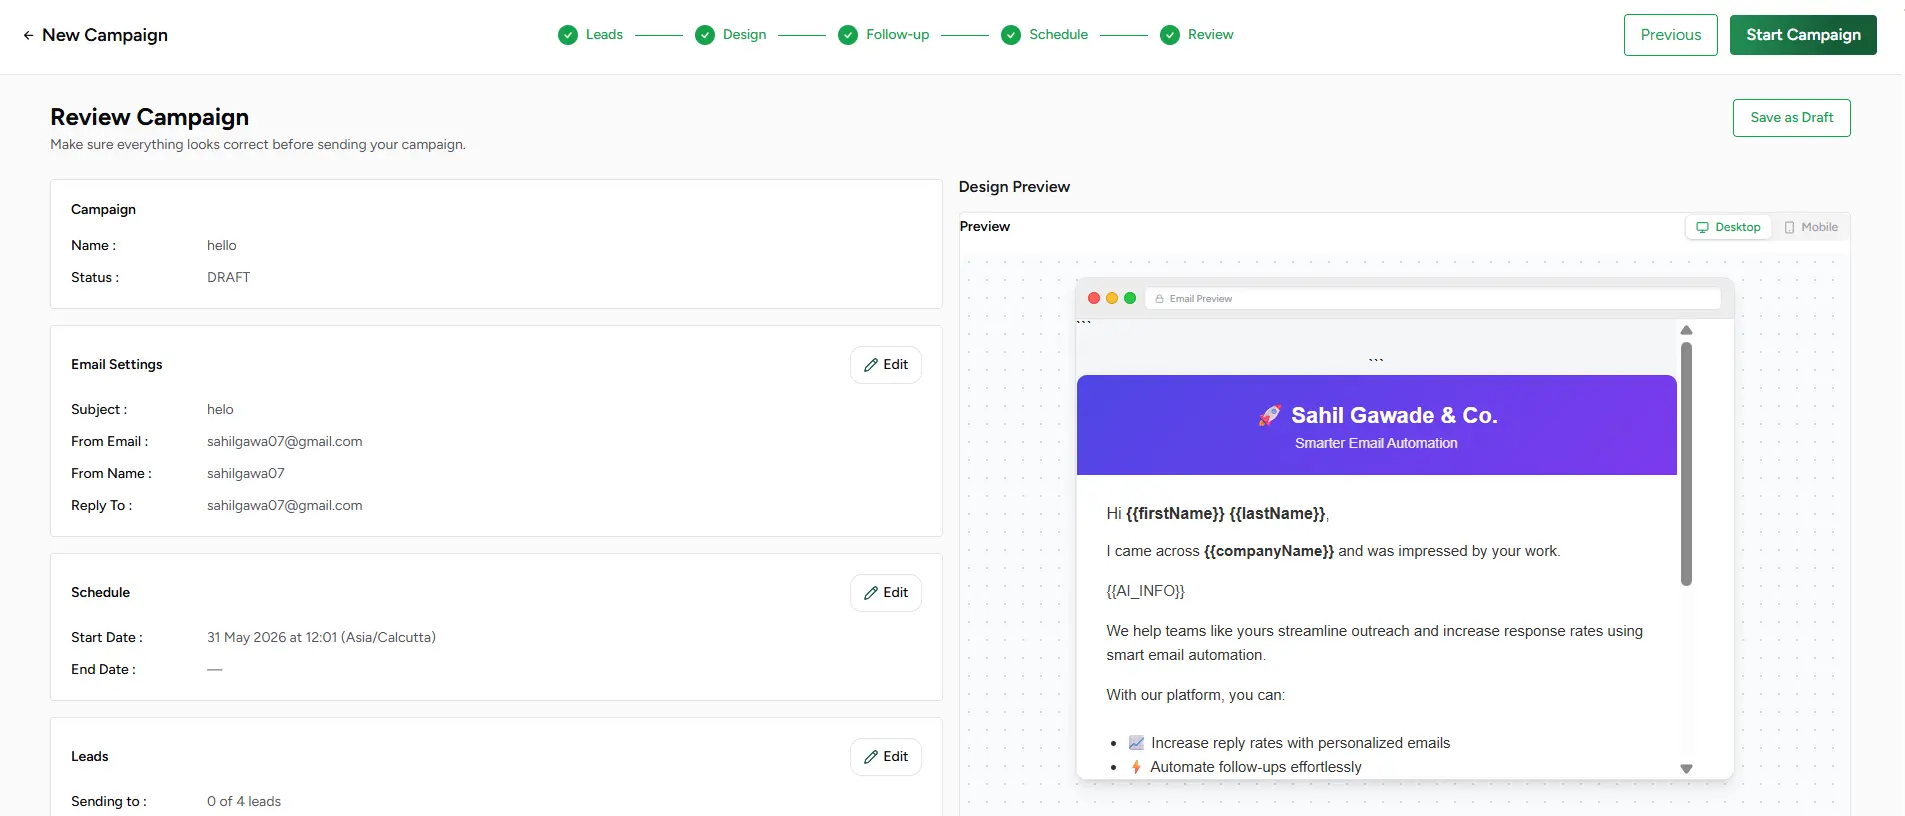Click the Hi {{firstName}} {{lastName}} greeting
1905x816 pixels.
pyautogui.click(x=1218, y=514)
